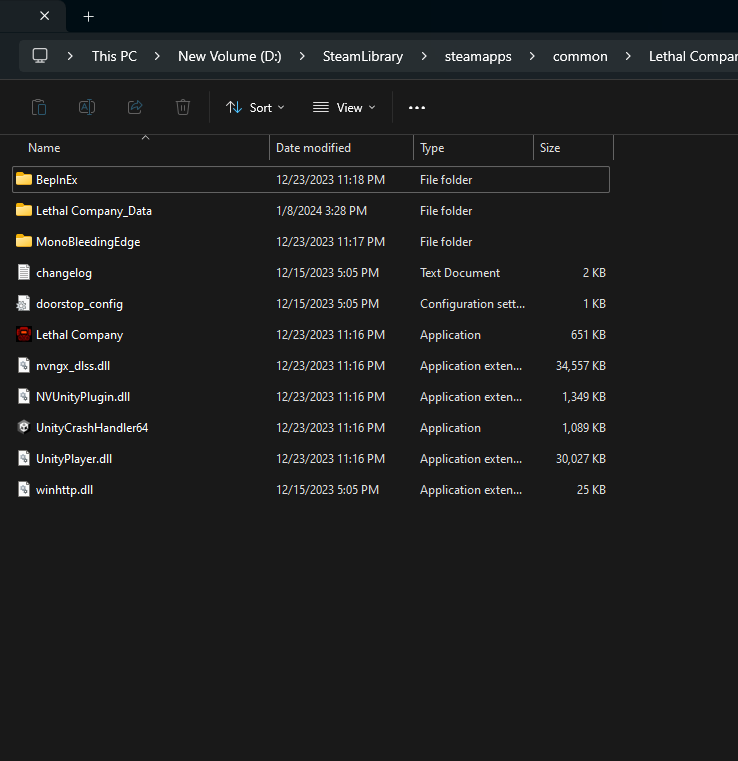Click the 12/23/2023 11:18 PM date
Screen dimensions: 738x761
[330, 180]
